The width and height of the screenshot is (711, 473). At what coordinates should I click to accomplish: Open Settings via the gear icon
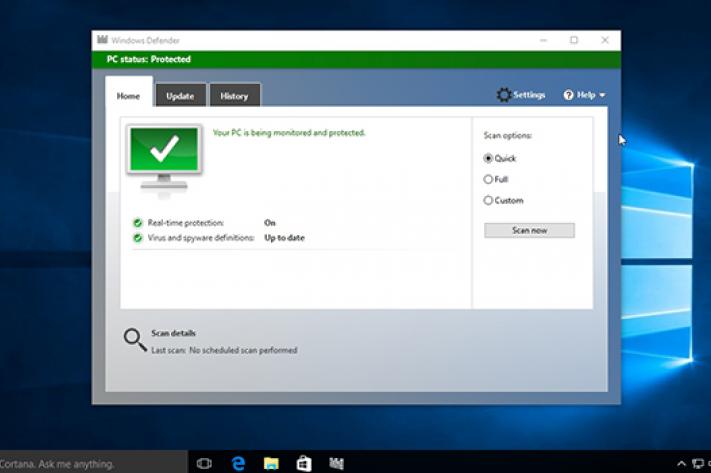[504, 95]
